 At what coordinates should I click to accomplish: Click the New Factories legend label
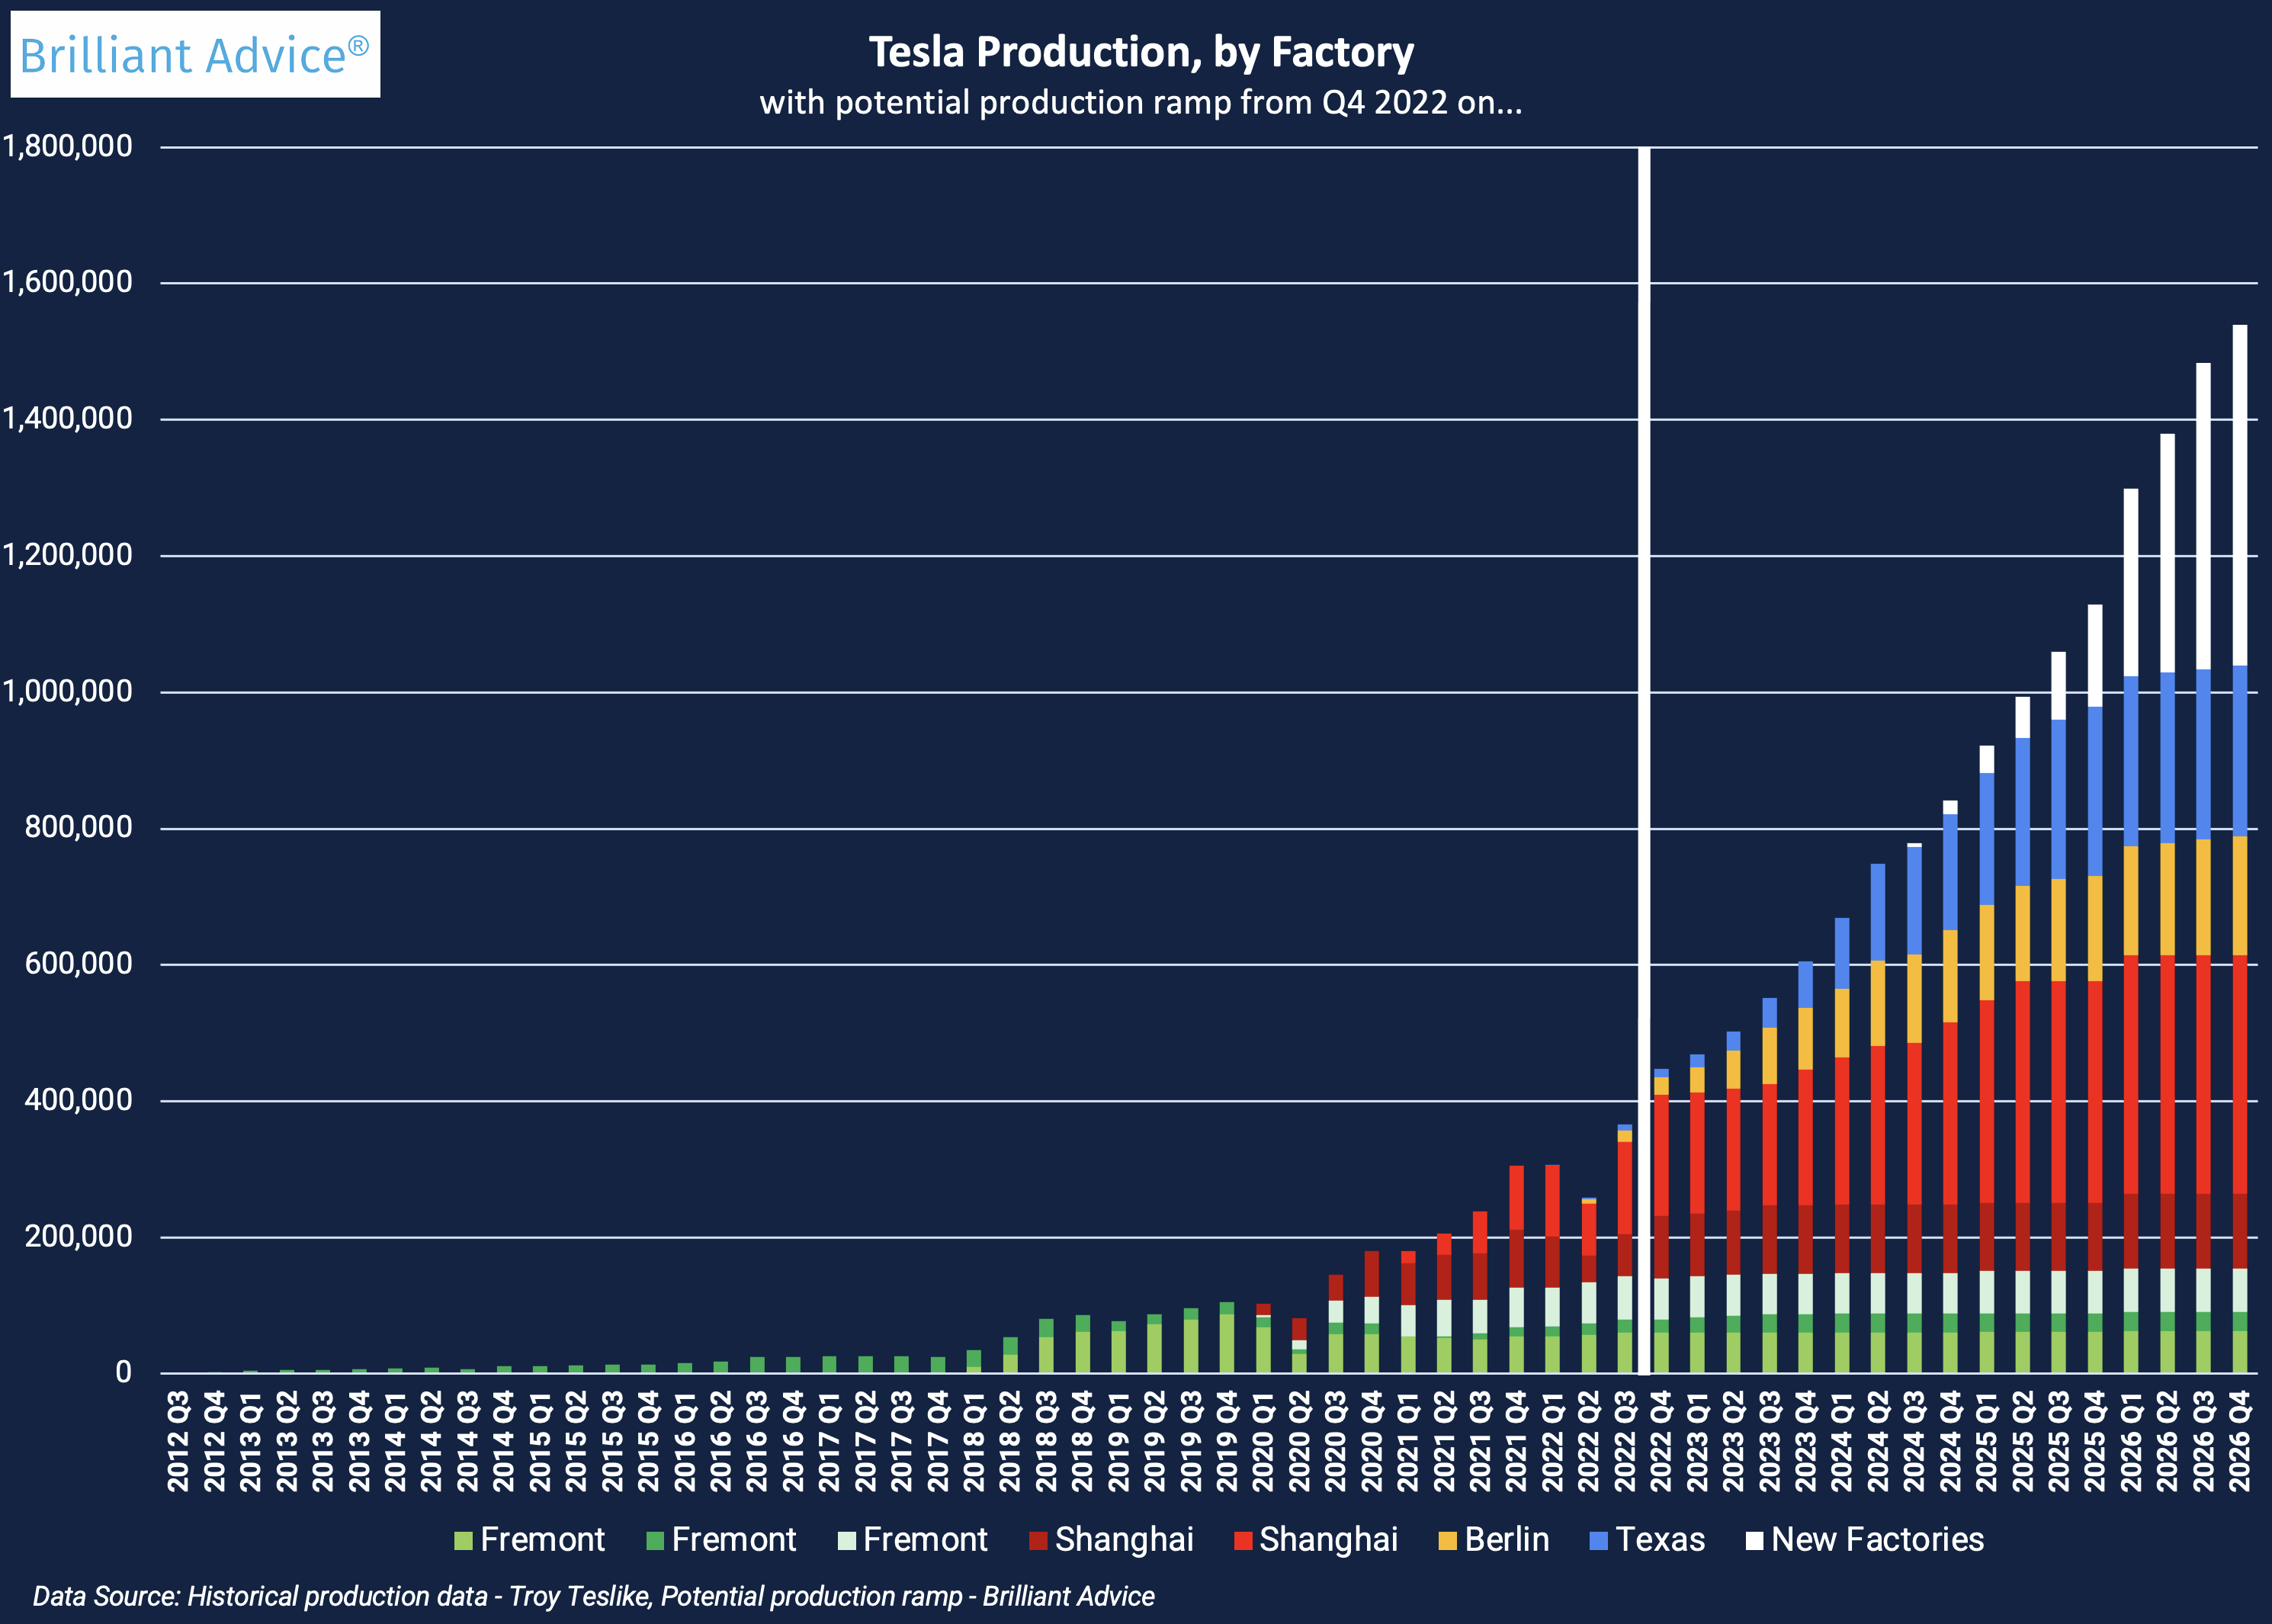(x=1877, y=1539)
